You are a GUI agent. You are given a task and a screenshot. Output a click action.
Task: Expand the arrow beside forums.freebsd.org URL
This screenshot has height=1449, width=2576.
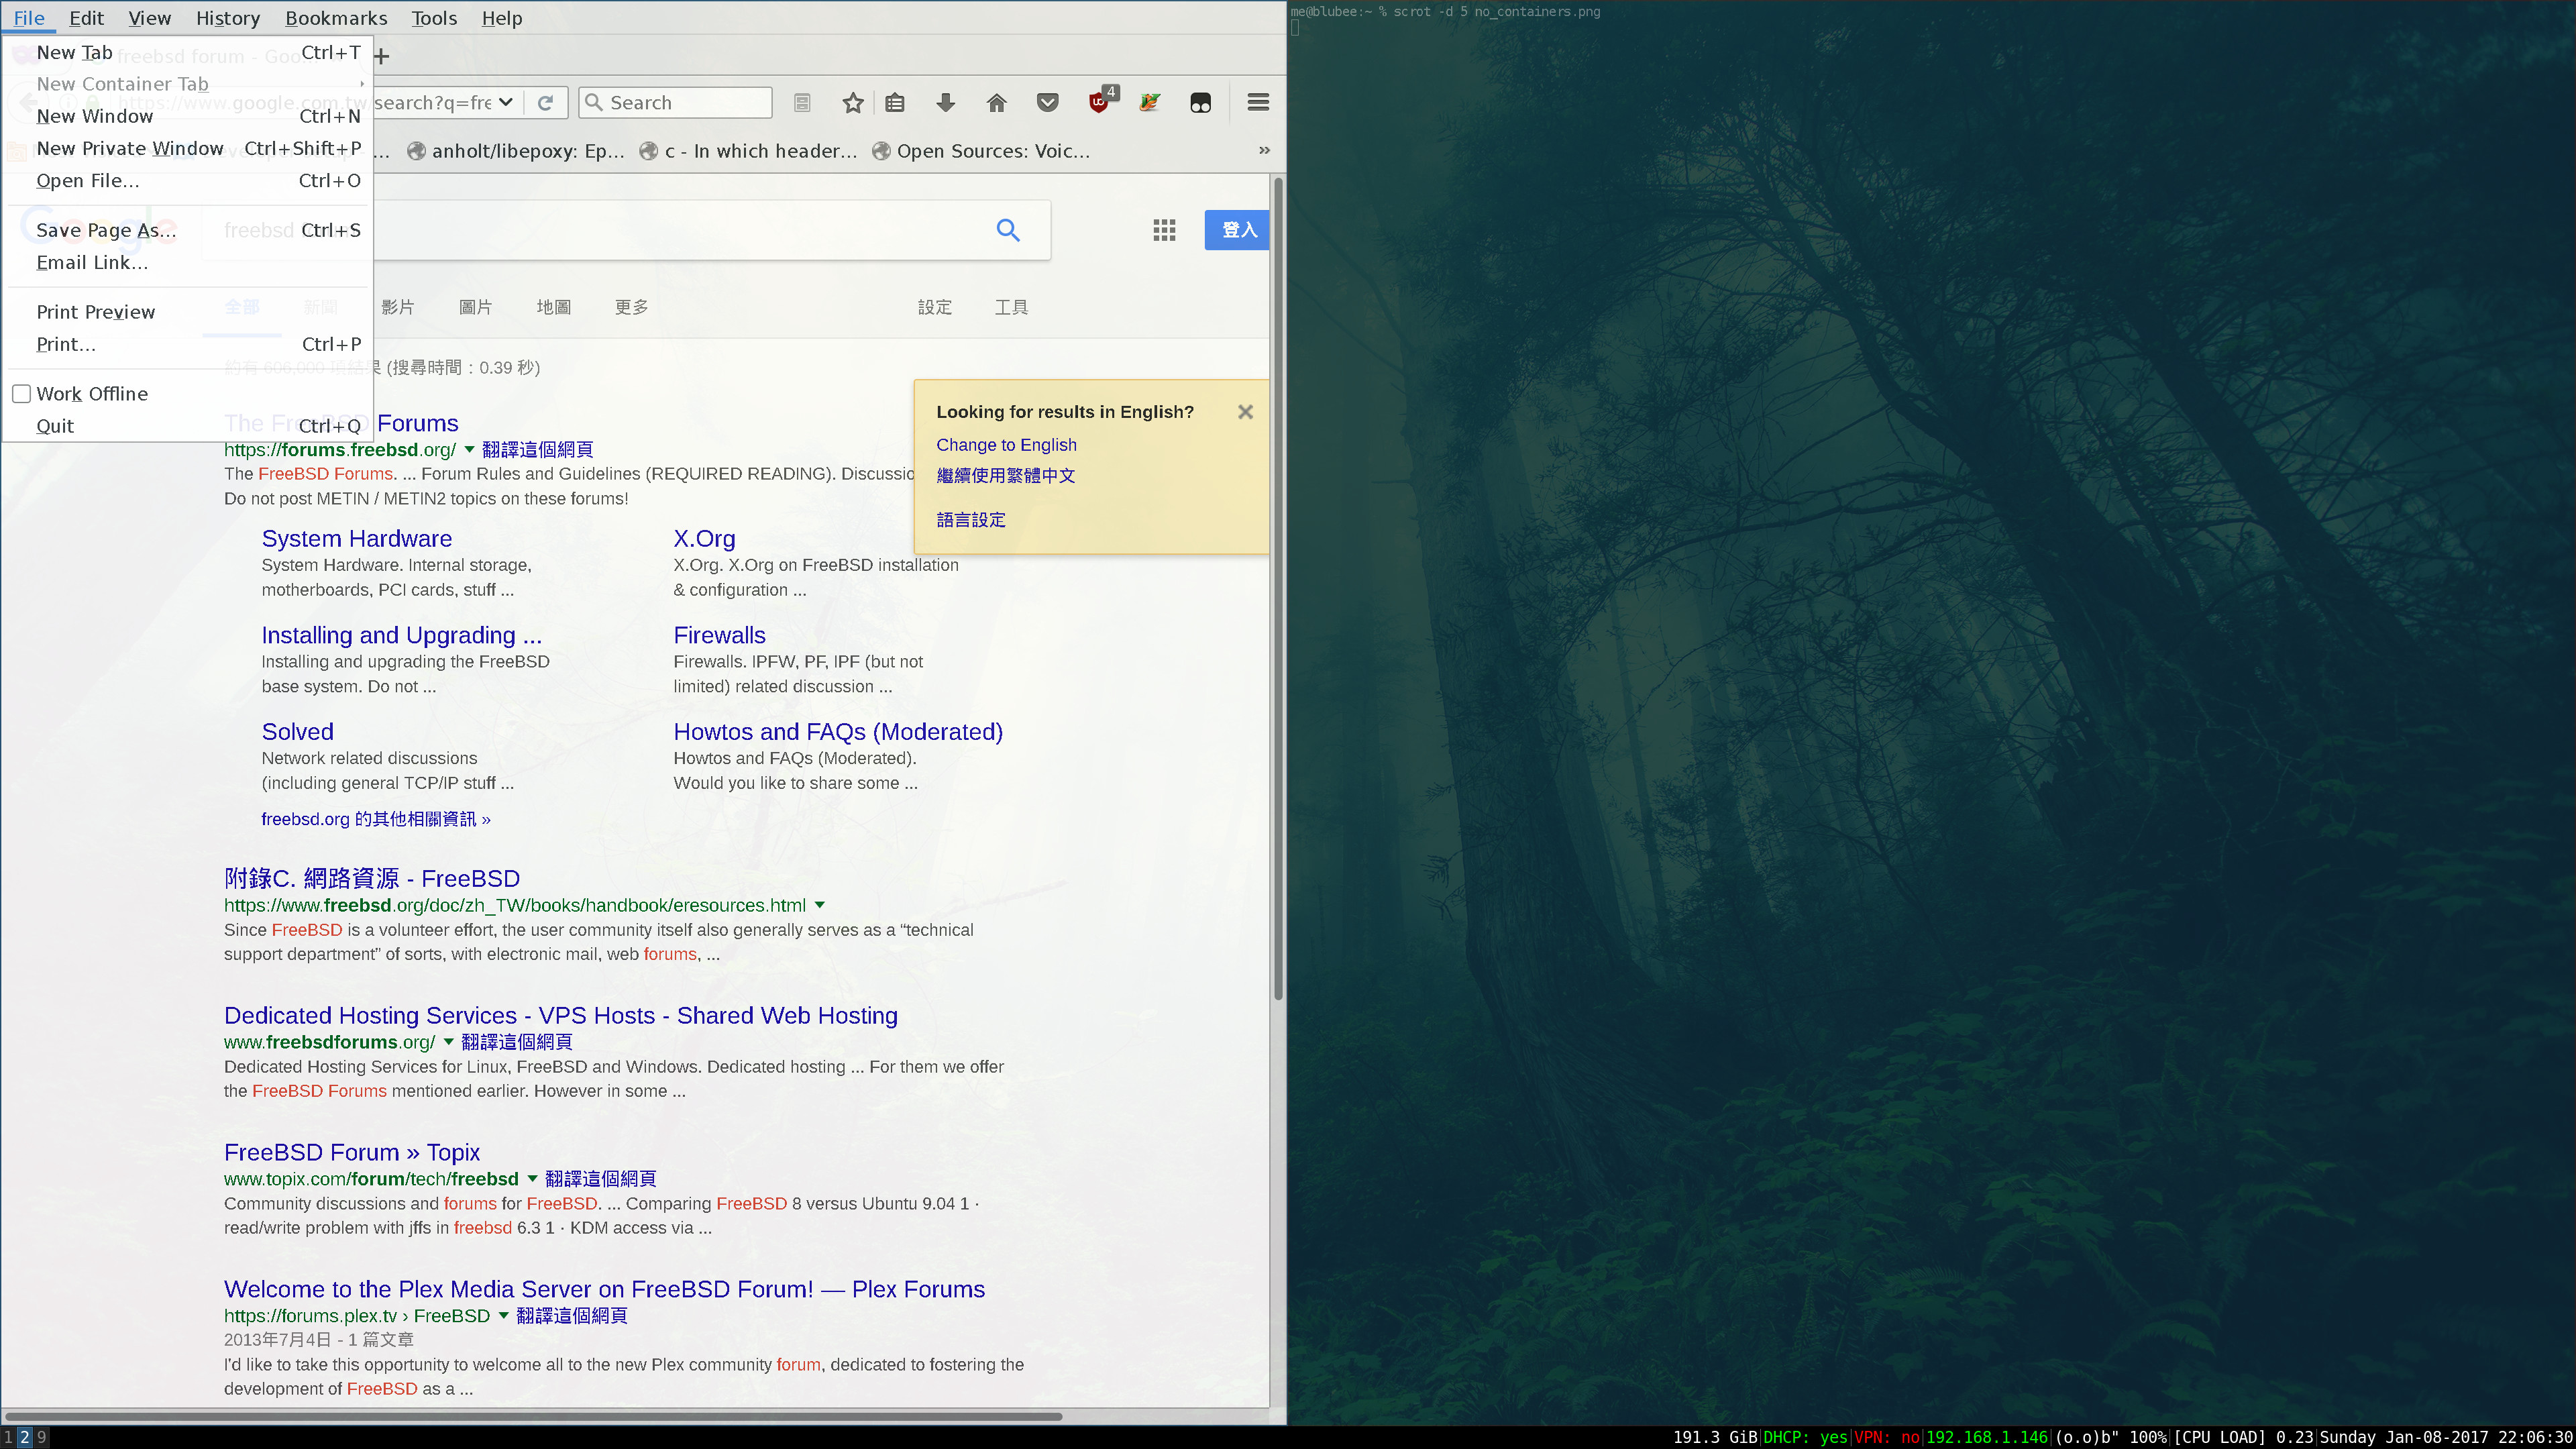469,450
